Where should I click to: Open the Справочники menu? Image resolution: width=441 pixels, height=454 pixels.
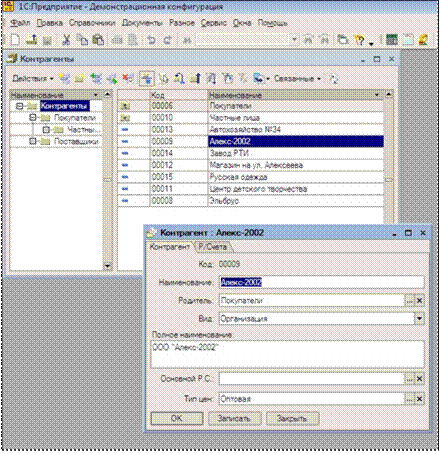point(92,23)
